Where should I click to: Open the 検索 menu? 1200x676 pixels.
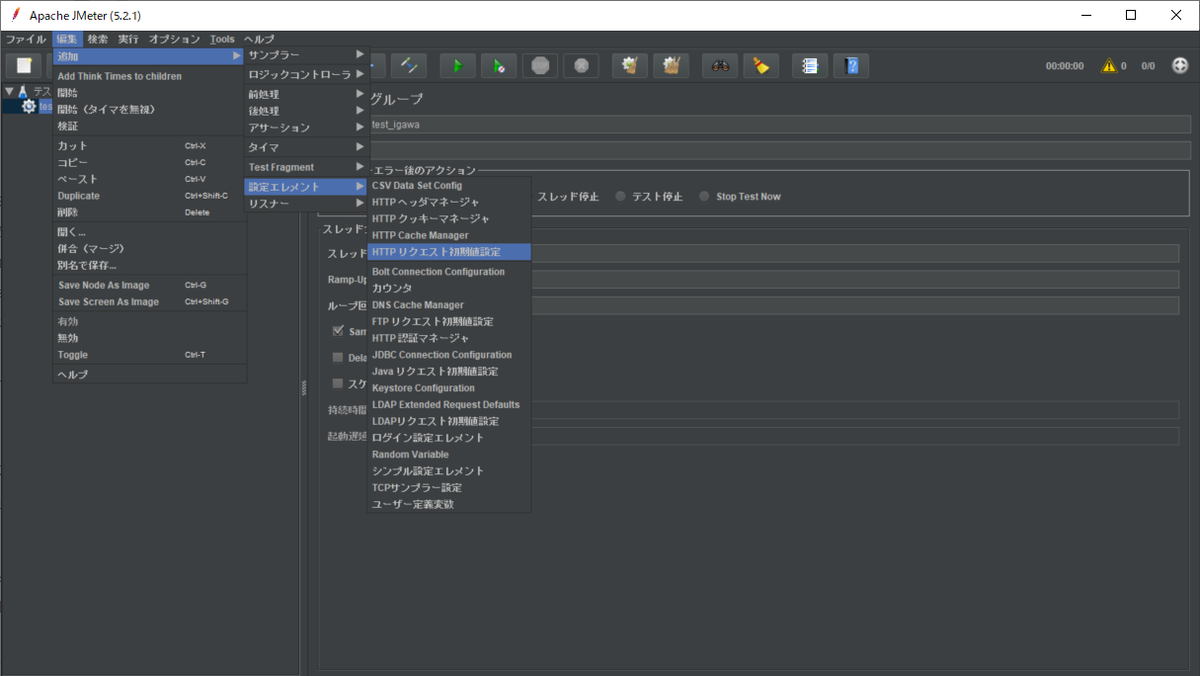pyautogui.click(x=97, y=39)
